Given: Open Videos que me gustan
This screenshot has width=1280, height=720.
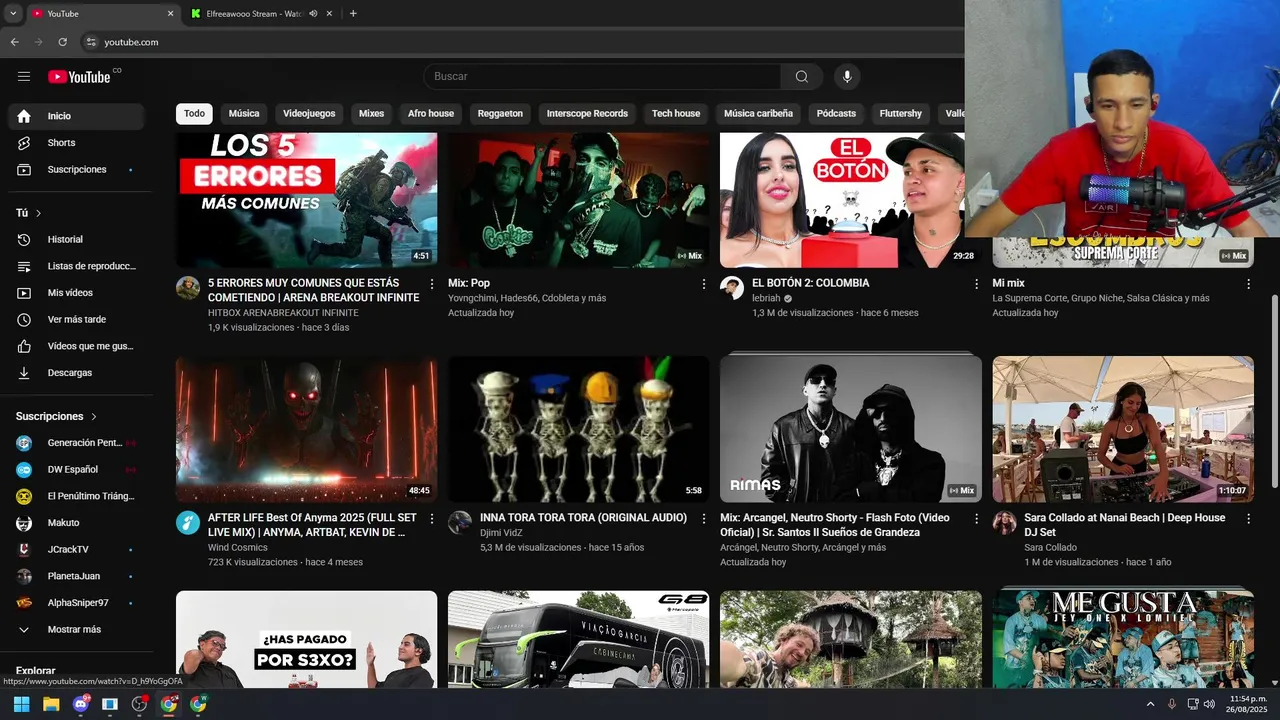Looking at the screenshot, I should 76,346.
